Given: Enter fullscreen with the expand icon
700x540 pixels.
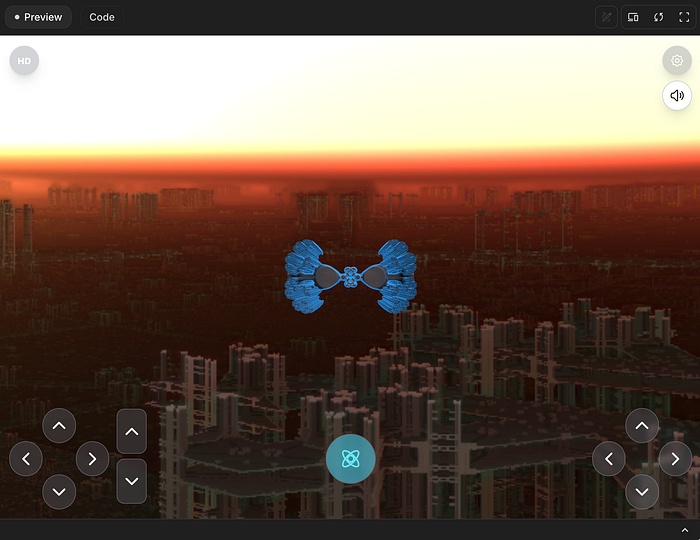Looking at the screenshot, I should 684,17.
